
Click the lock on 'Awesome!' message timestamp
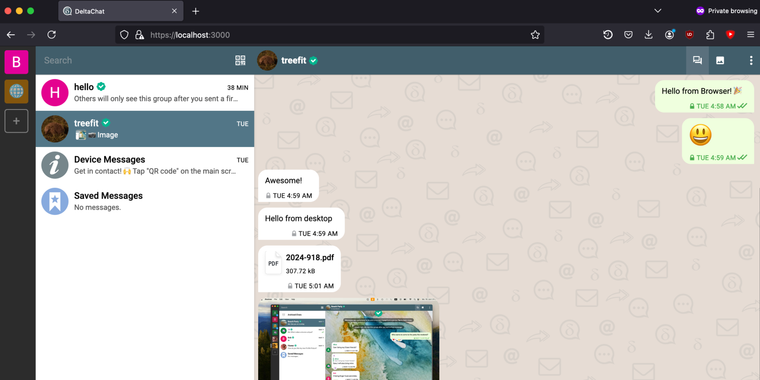tap(268, 196)
